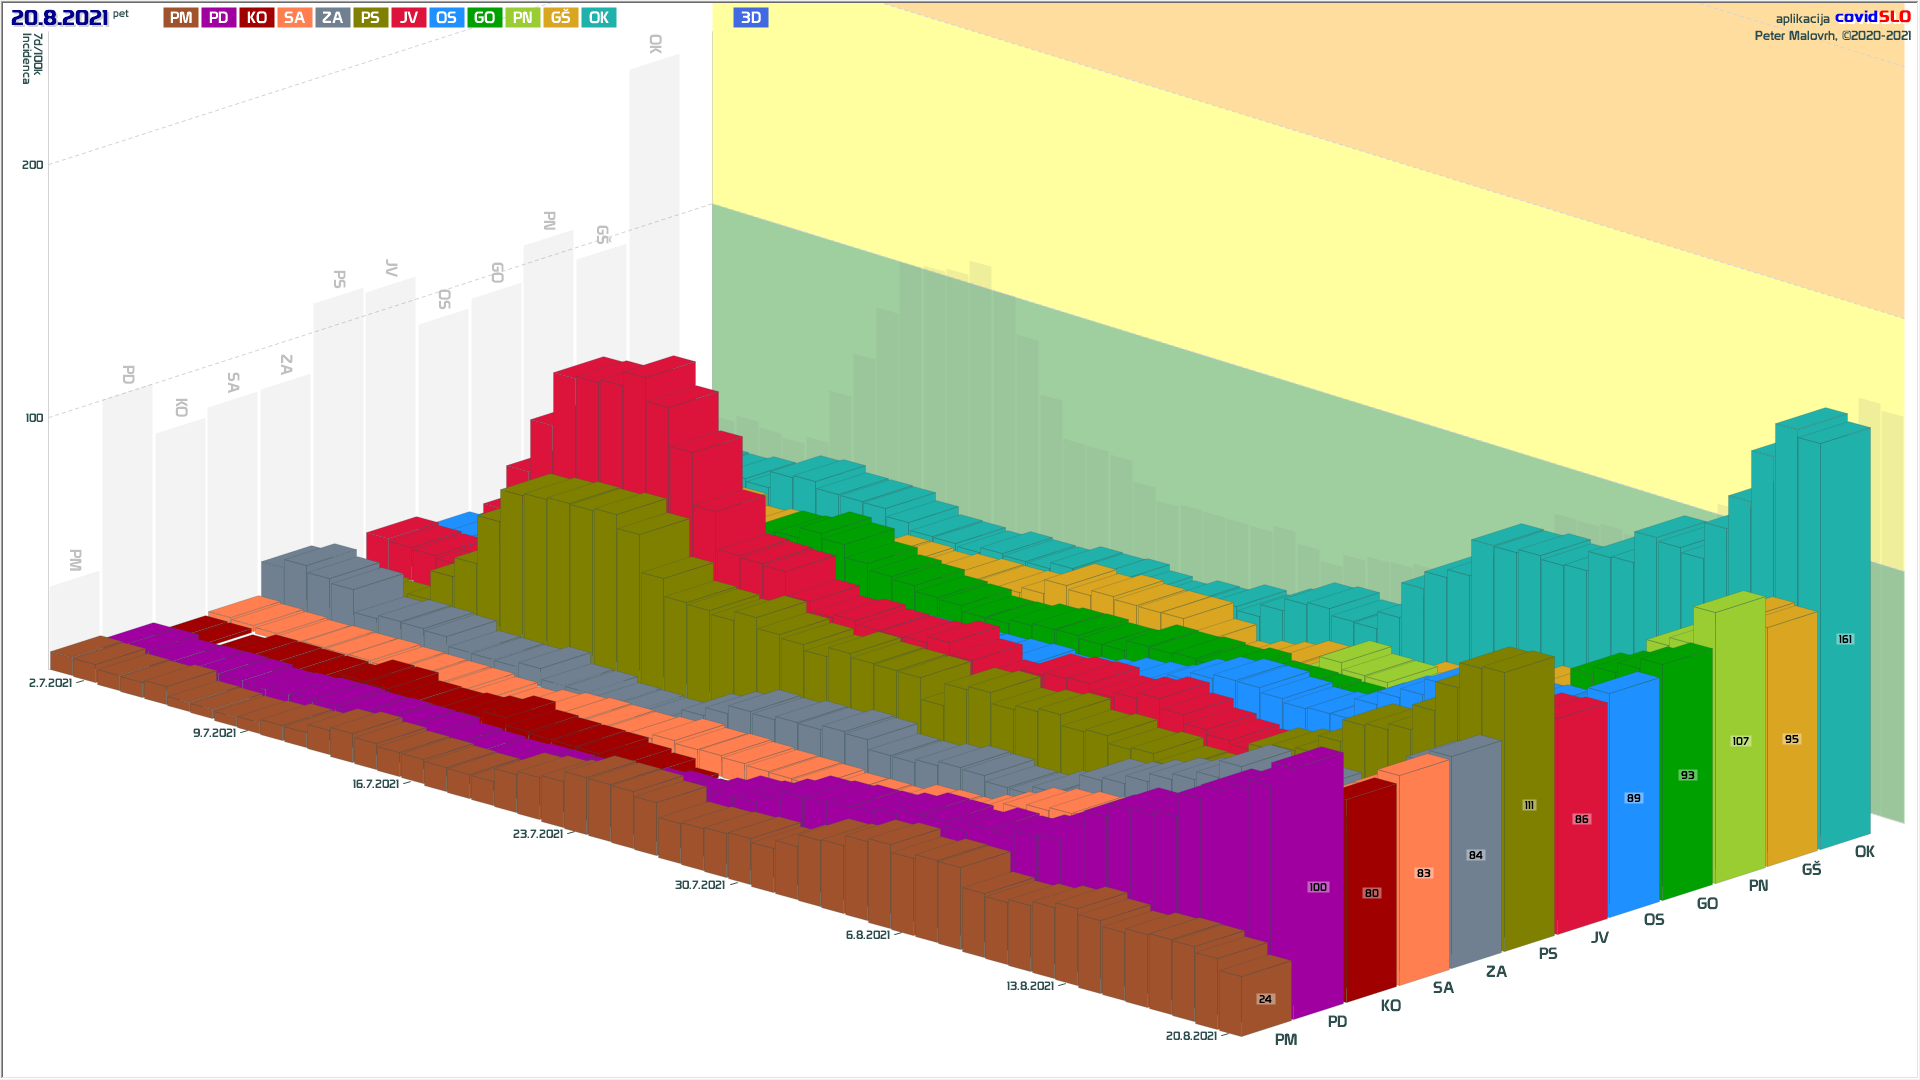
Task: Click the orange SA legend swatch
Action: click(294, 18)
